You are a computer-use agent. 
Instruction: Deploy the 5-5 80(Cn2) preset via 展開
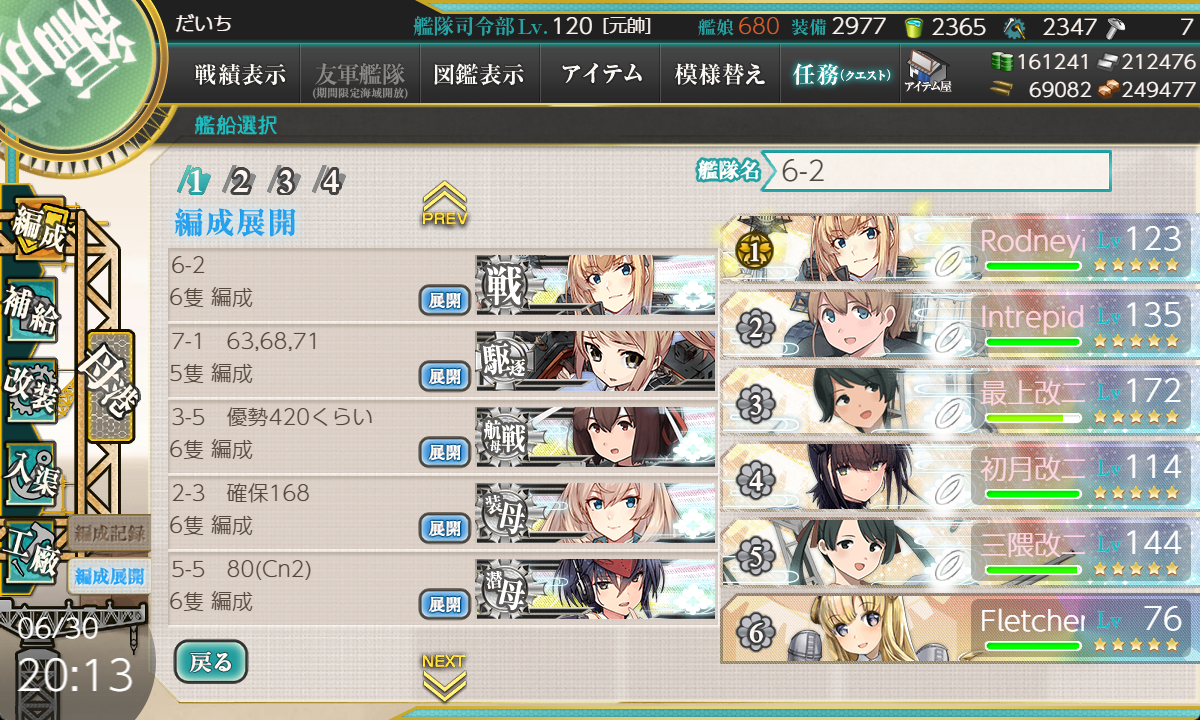(x=445, y=604)
